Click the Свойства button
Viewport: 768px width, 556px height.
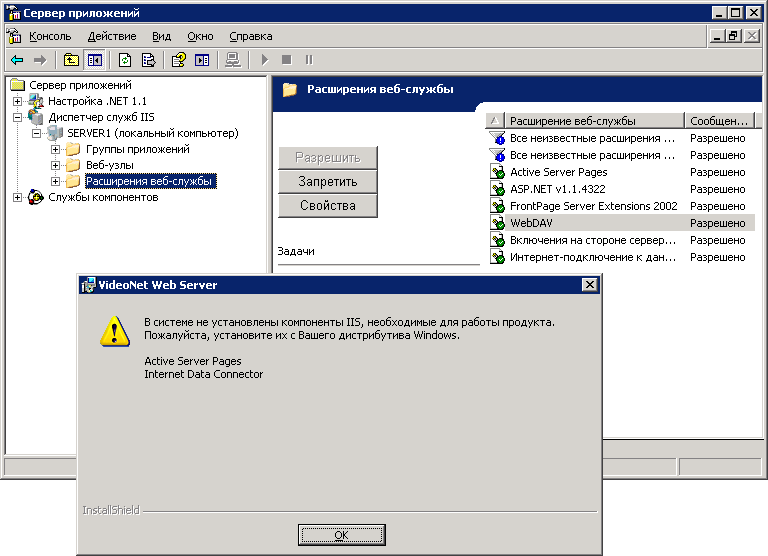pyautogui.click(x=328, y=206)
